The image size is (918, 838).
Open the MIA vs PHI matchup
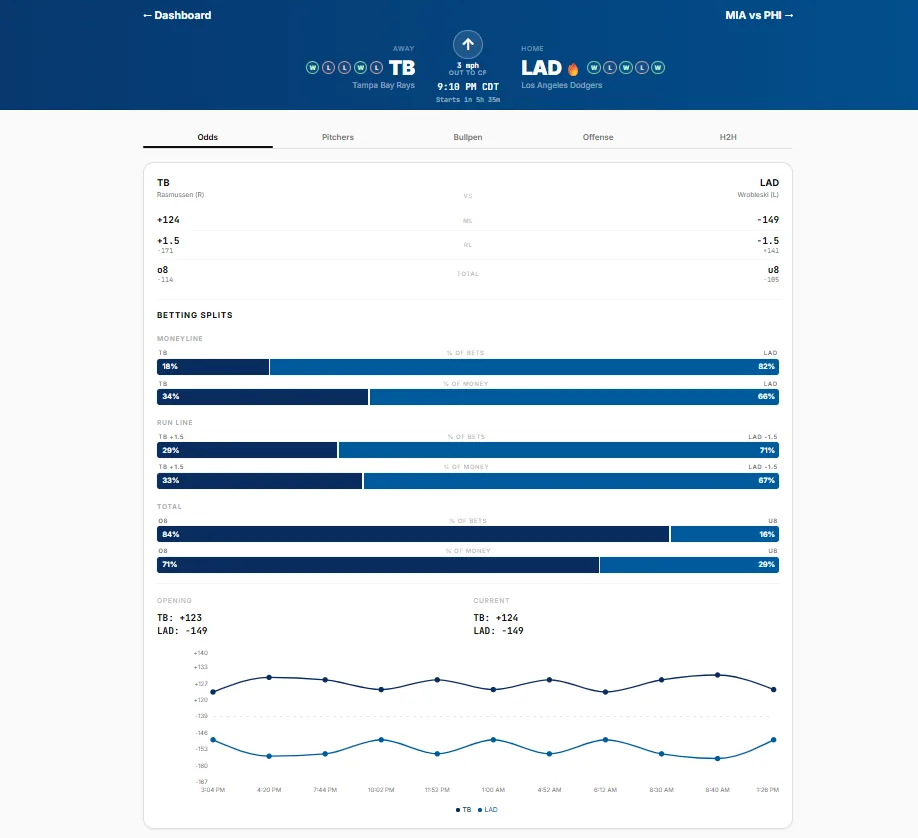(x=759, y=15)
